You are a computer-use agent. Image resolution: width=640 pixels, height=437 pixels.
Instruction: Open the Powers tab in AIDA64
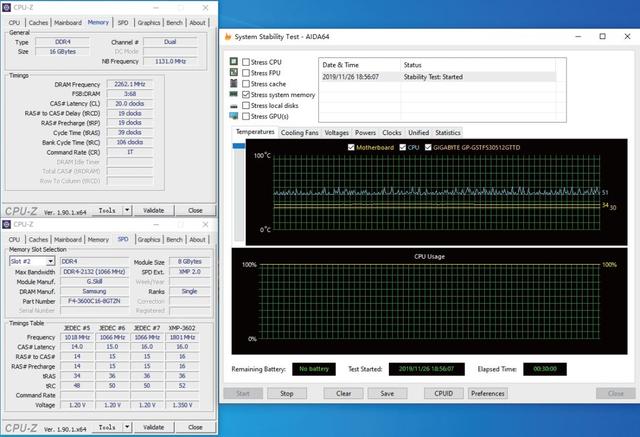365,133
